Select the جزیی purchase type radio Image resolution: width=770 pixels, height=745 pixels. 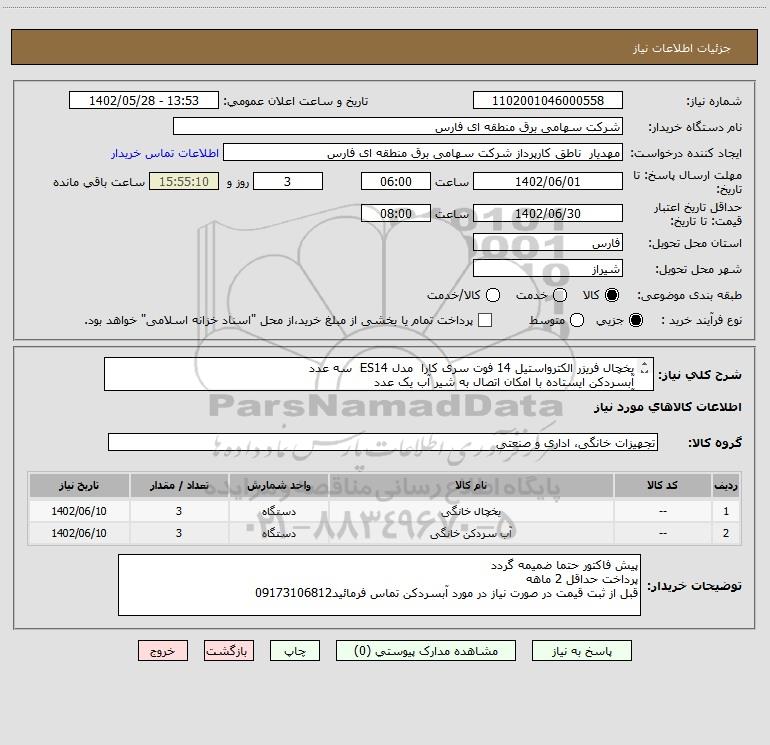[636, 320]
